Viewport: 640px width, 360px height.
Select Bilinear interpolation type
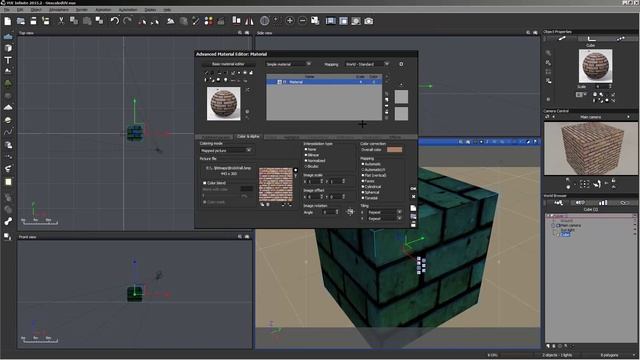(306, 155)
